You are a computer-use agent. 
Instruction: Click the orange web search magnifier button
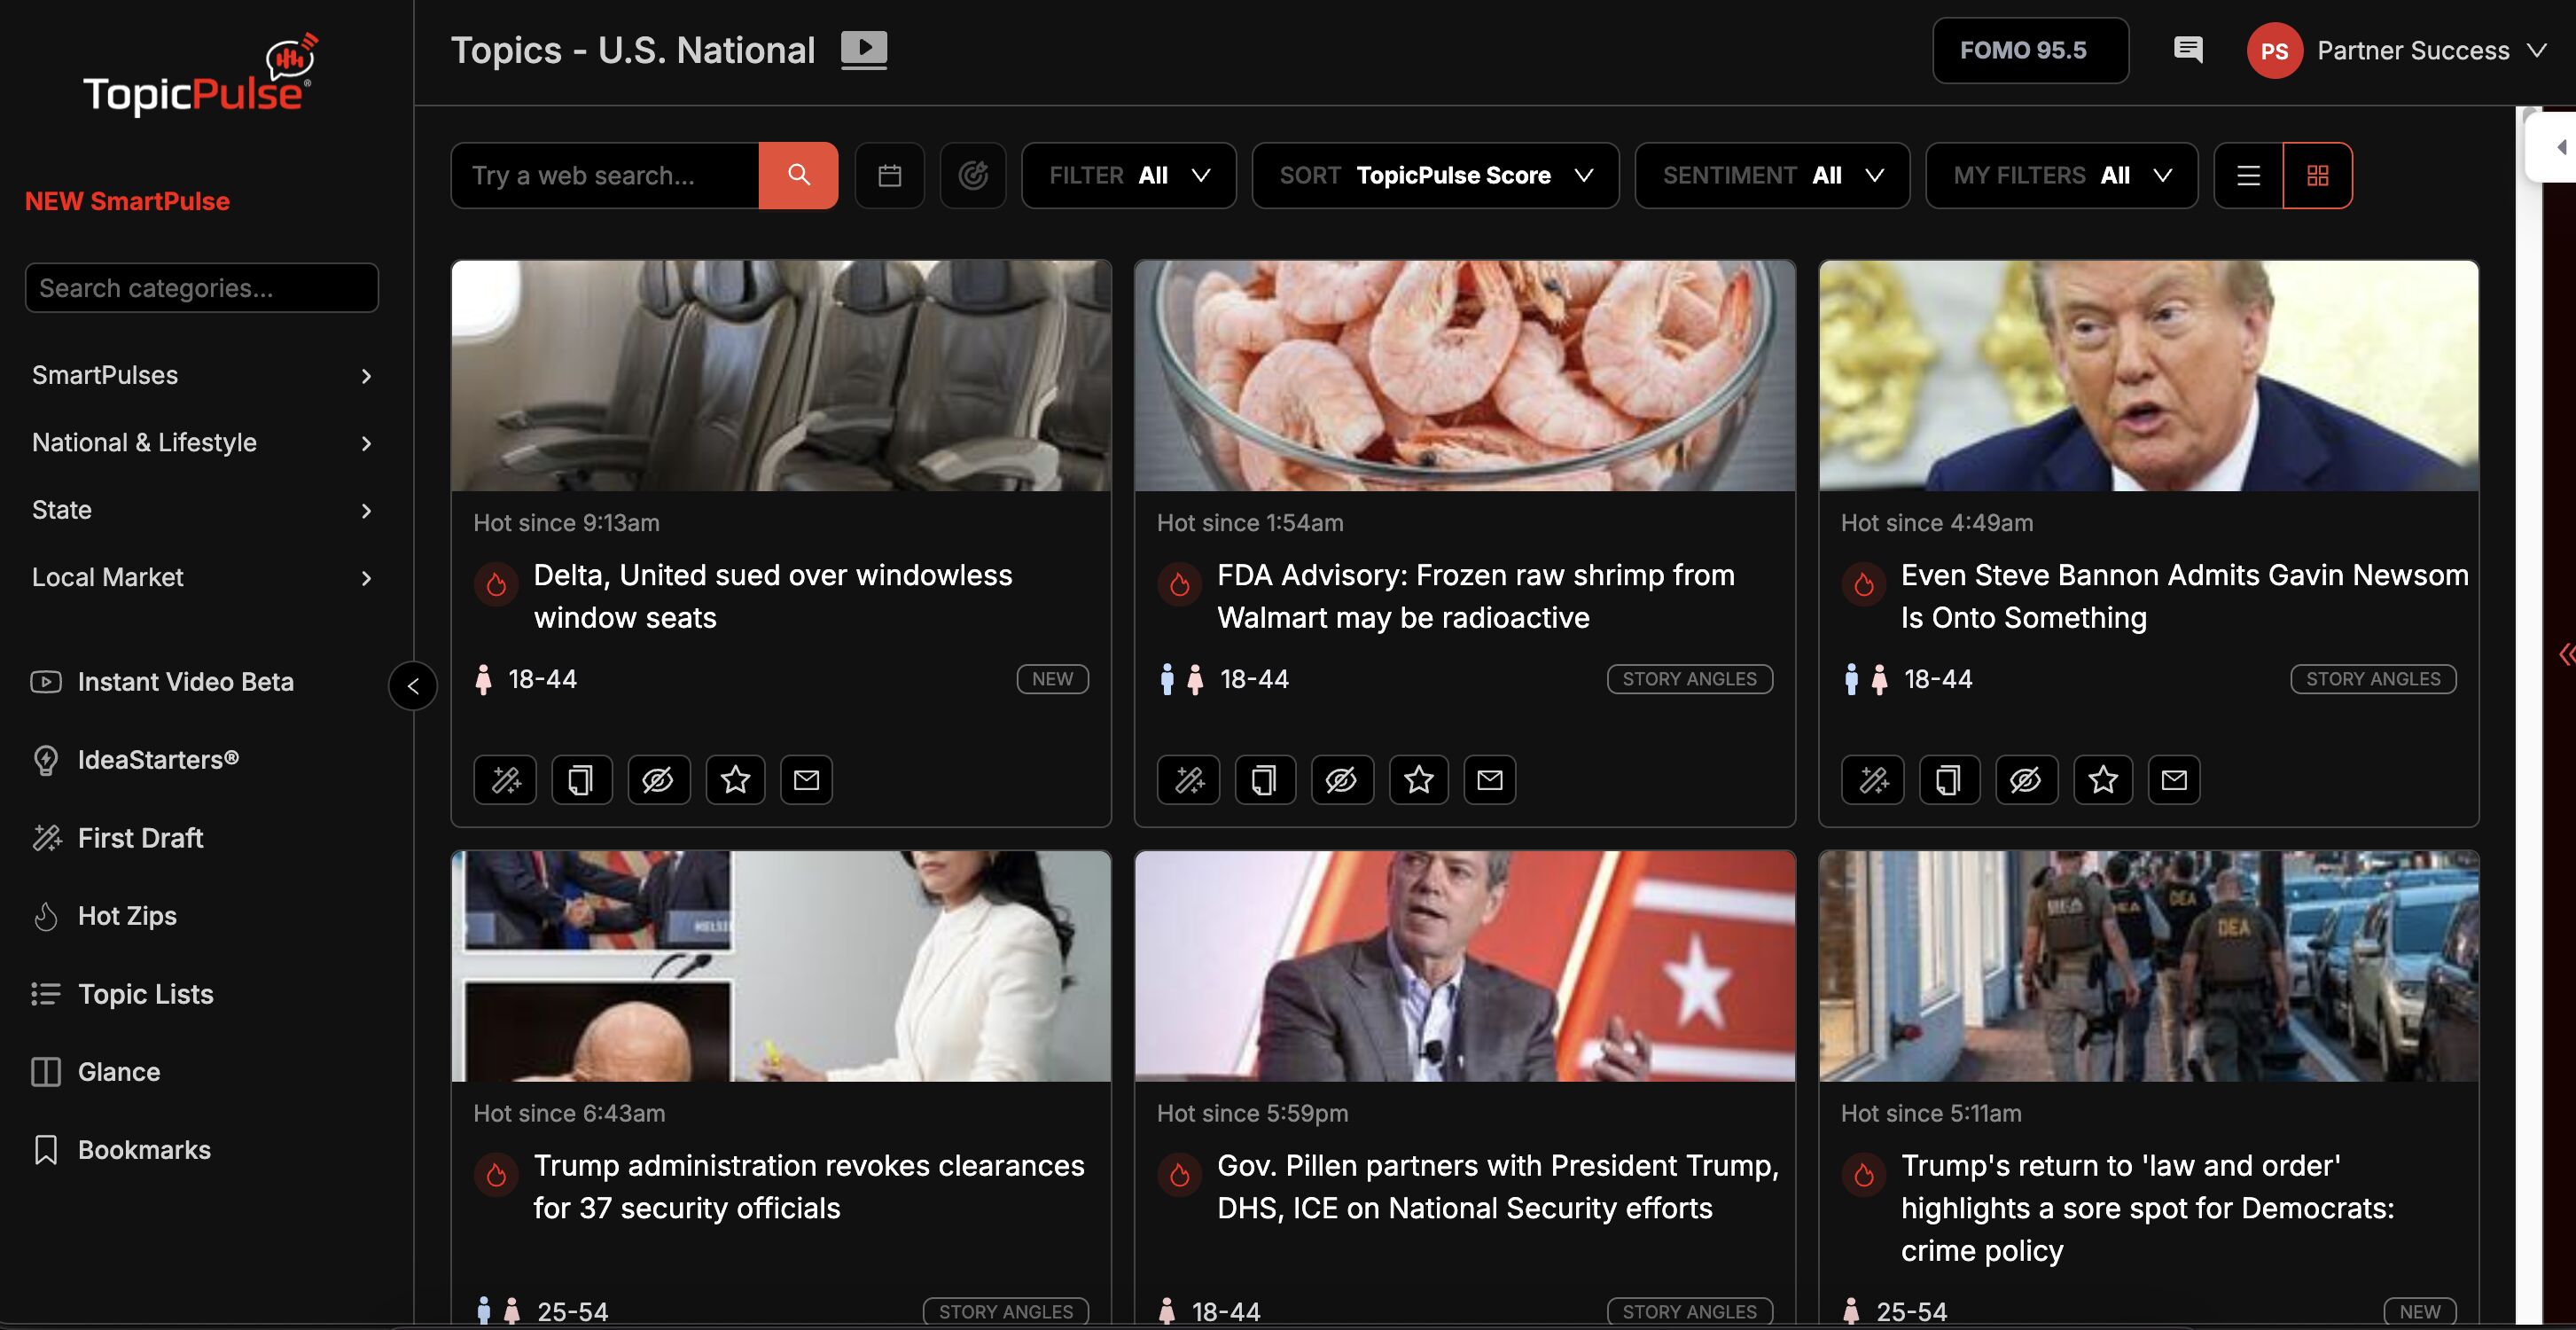pyautogui.click(x=797, y=175)
